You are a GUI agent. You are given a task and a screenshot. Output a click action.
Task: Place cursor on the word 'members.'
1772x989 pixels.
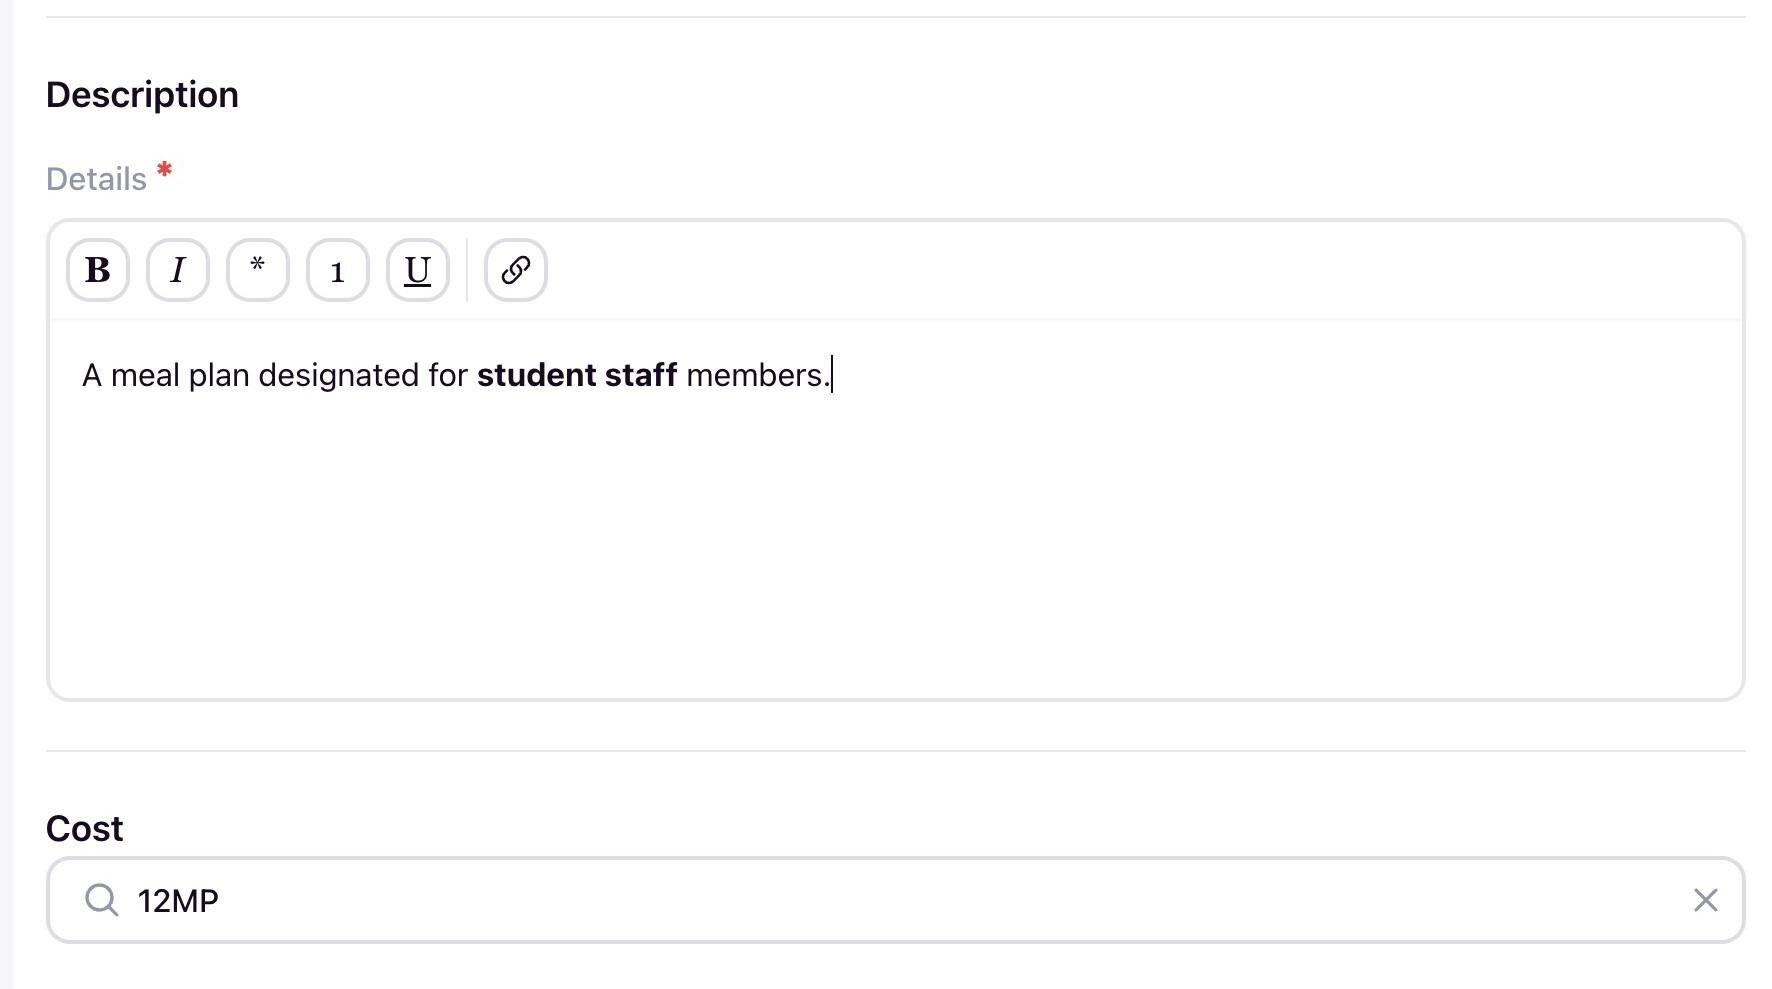pos(757,376)
